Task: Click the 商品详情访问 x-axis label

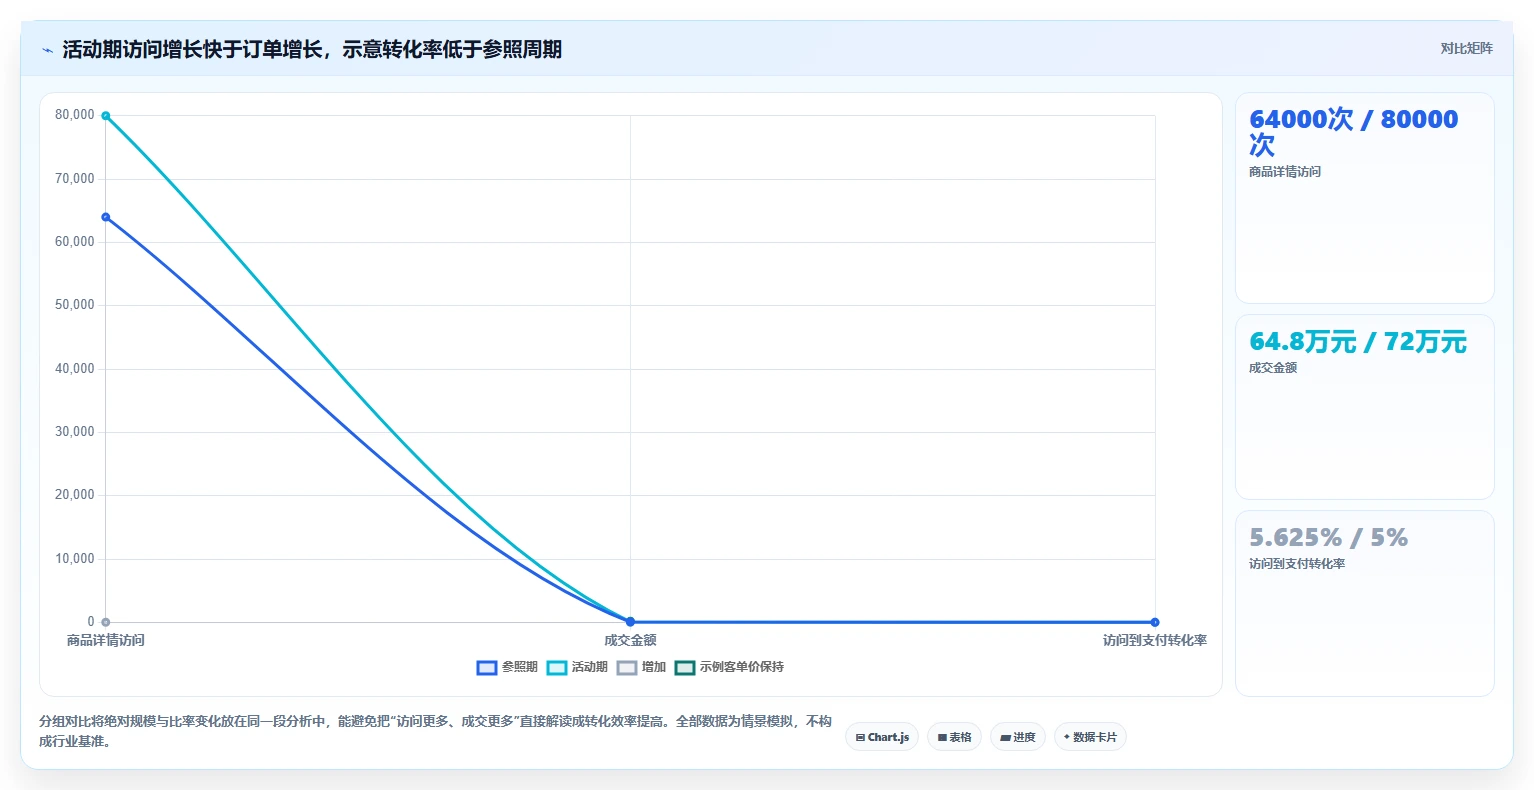Action: pos(106,640)
